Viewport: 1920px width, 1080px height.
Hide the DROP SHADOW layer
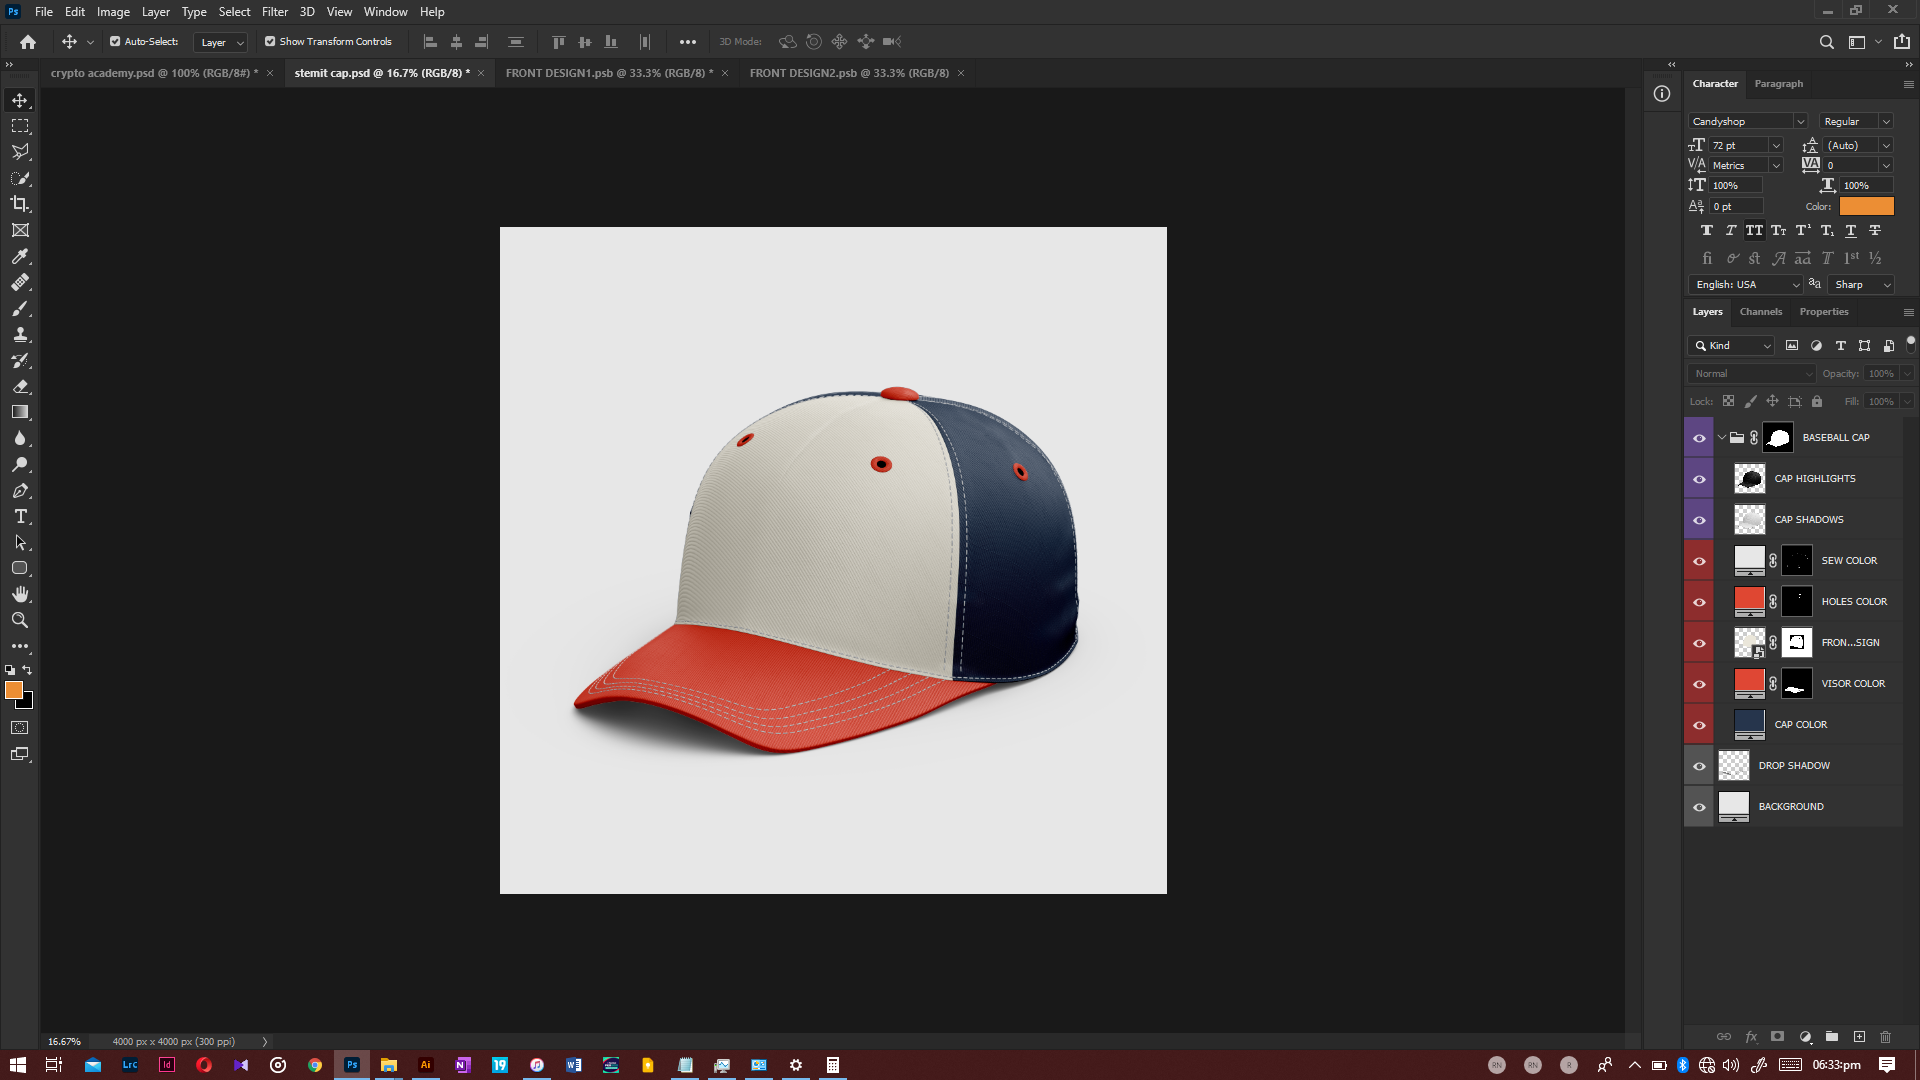coord(1699,766)
